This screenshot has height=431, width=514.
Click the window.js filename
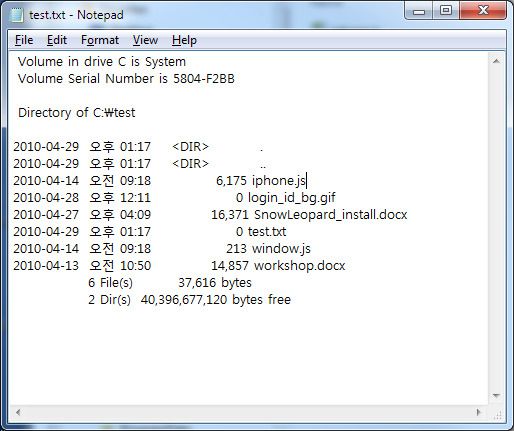[282, 249]
